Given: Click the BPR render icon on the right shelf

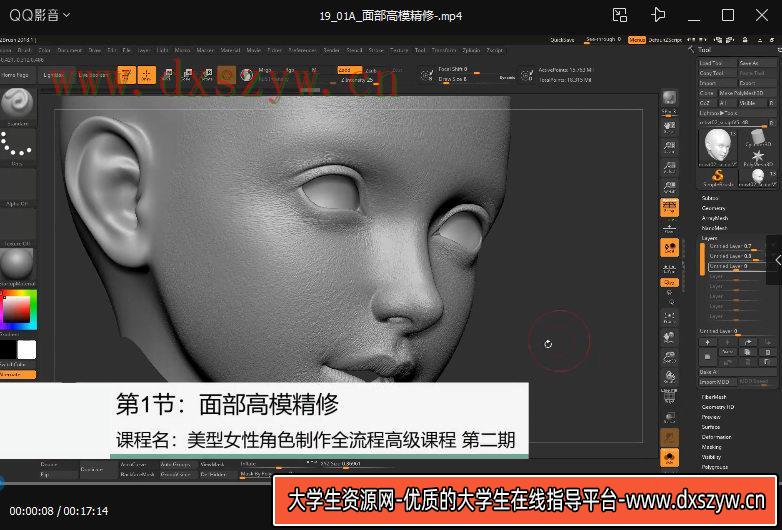Looking at the screenshot, I should [669, 99].
